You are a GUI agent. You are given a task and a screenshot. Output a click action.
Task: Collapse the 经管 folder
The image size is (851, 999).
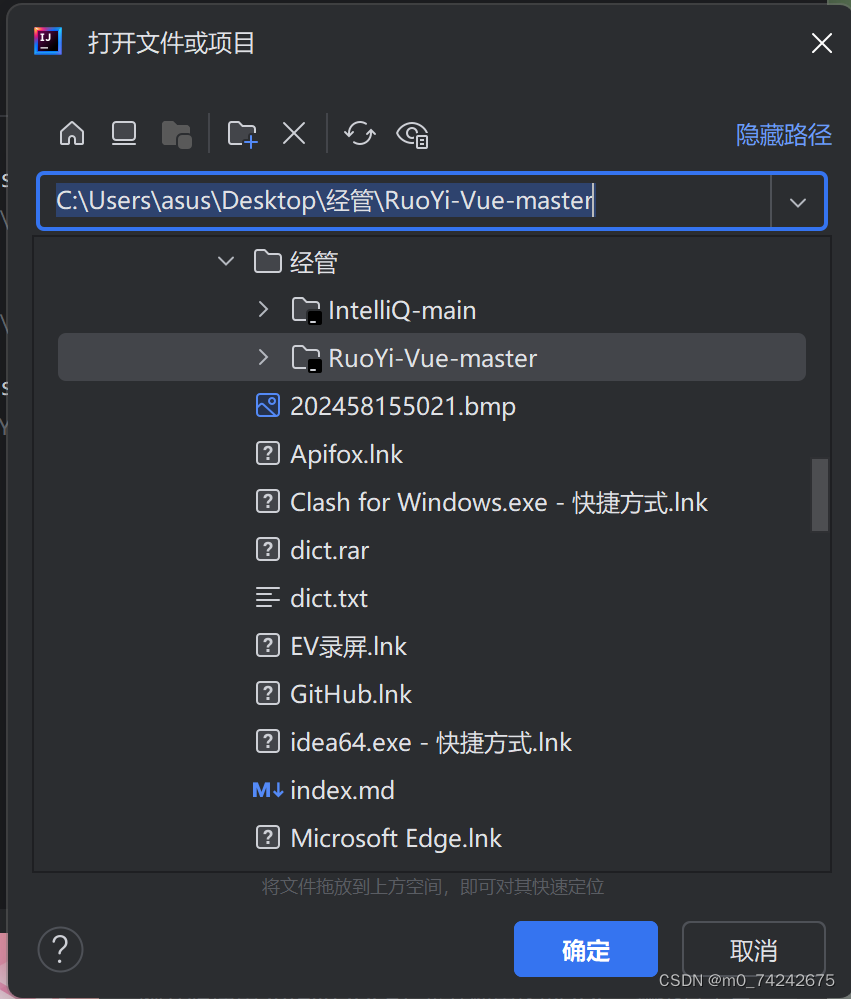coord(226,261)
